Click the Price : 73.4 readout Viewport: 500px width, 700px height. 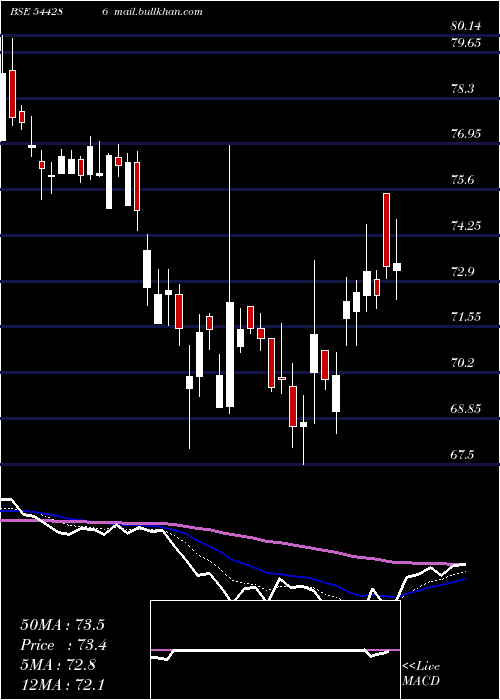pos(63,645)
